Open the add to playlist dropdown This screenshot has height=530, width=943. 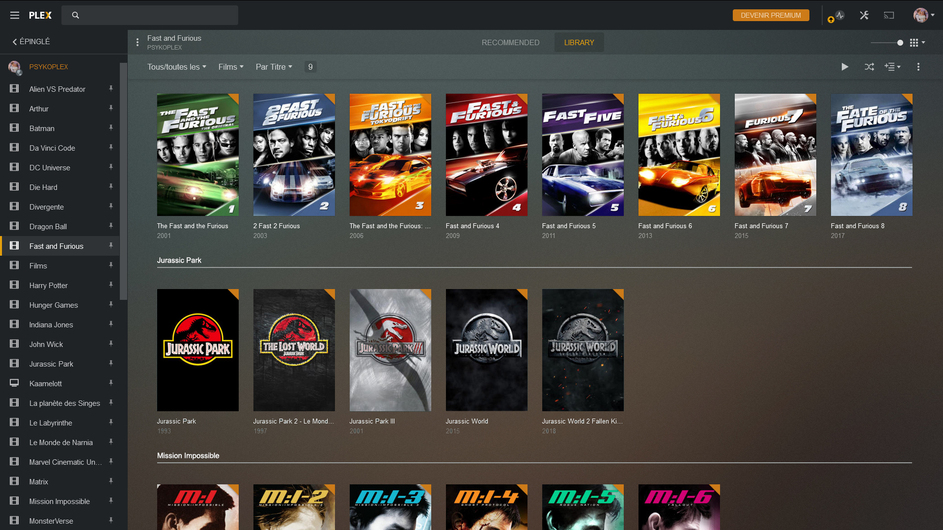(x=892, y=67)
